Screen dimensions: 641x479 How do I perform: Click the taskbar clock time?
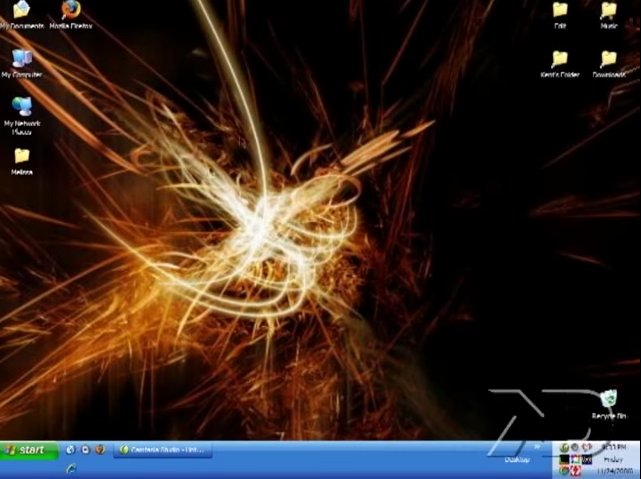[x=615, y=448]
